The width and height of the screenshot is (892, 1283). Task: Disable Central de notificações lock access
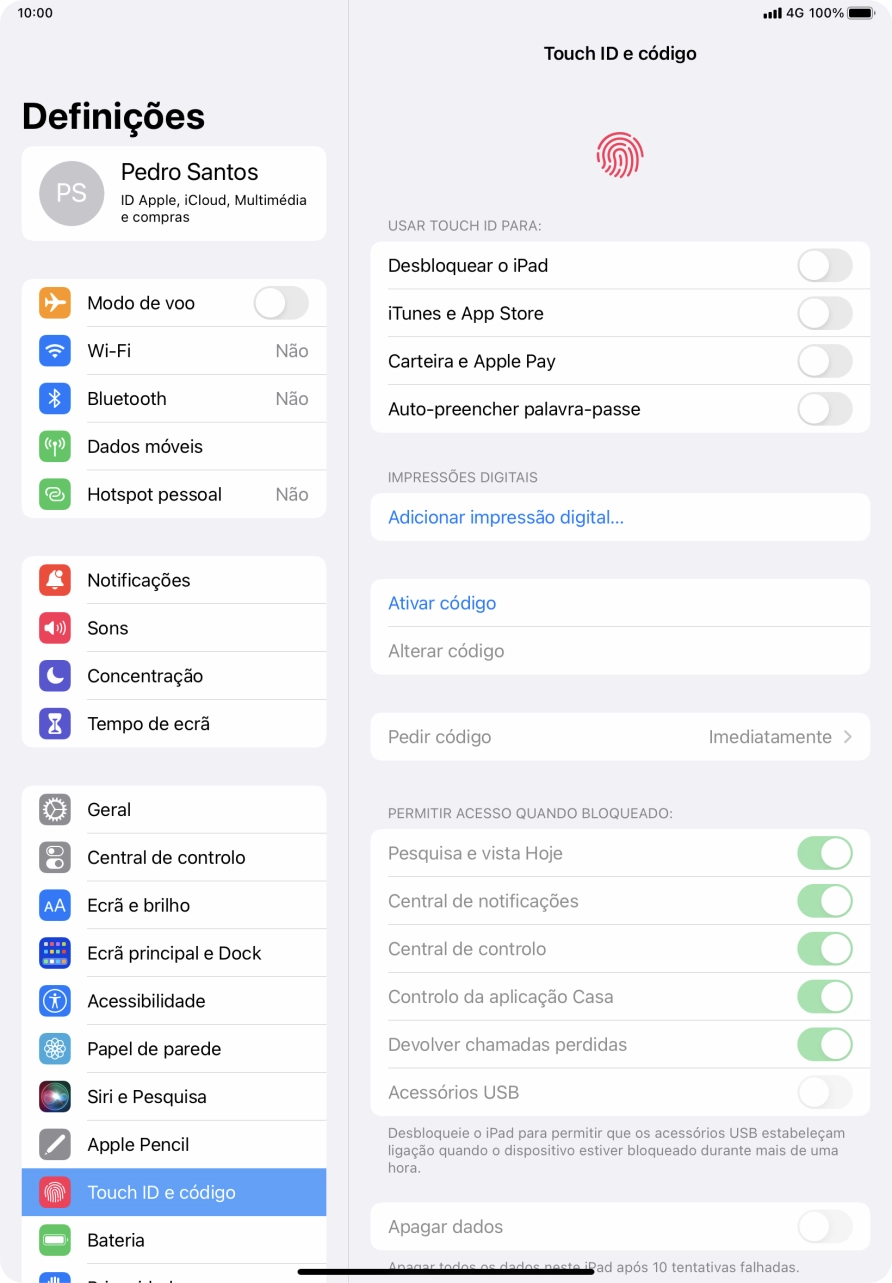coord(824,901)
